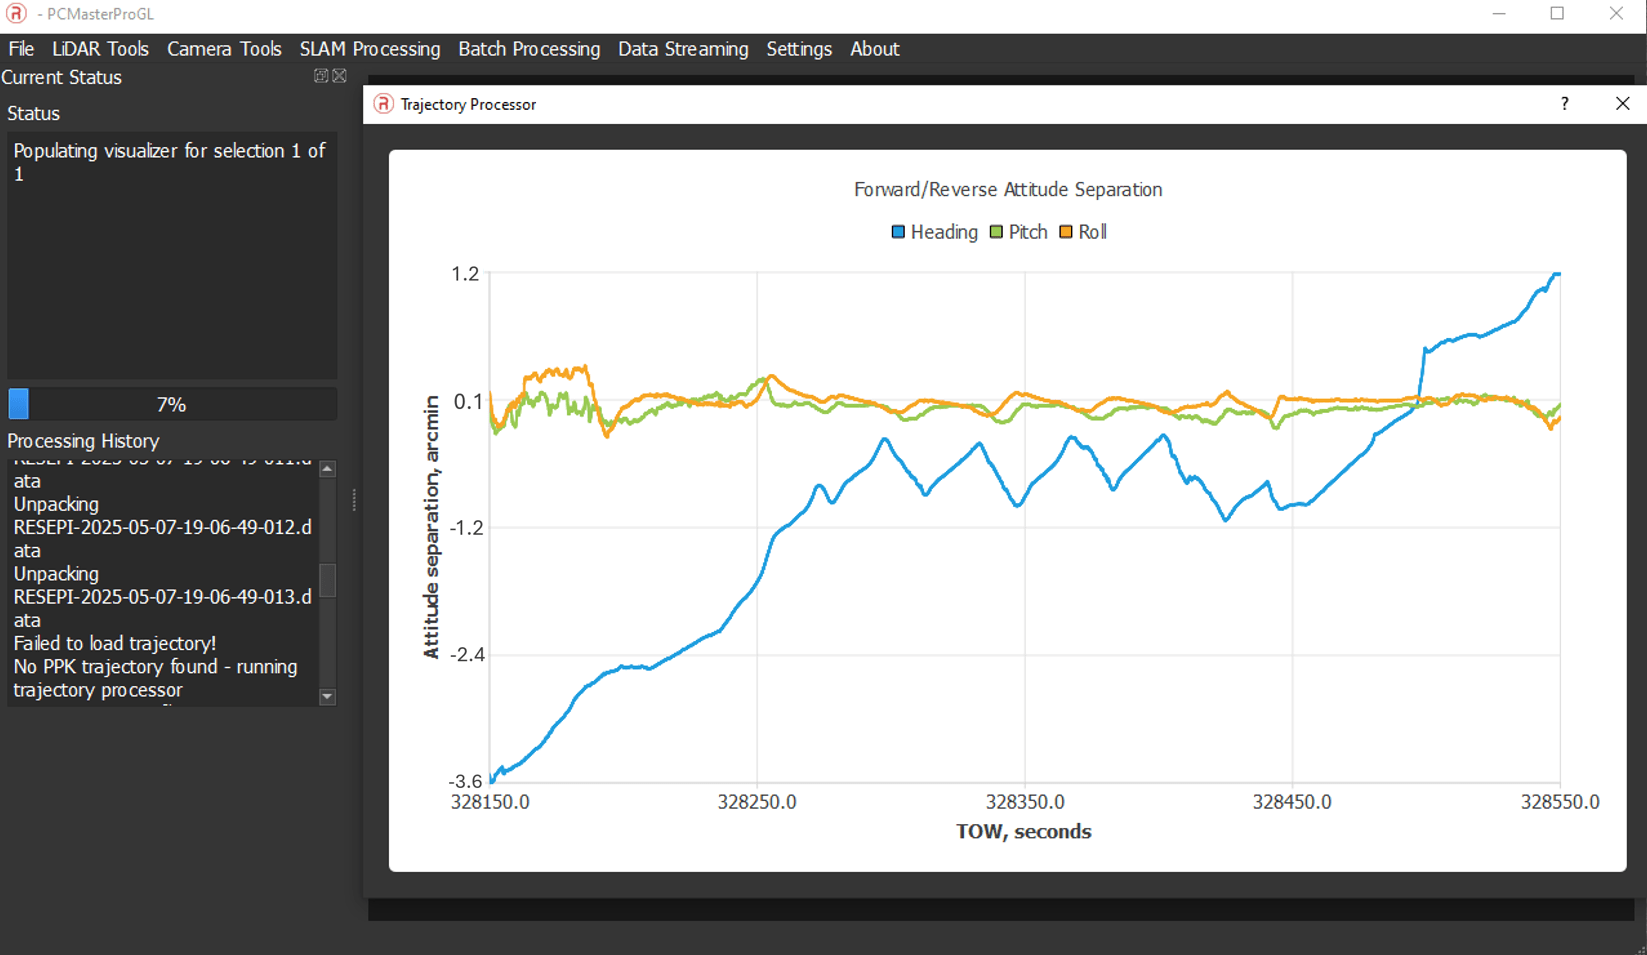This screenshot has width=1647, height=955.
Task: Open the Batch Processing menu
Action: pyautogui.click(x=529, y=48)
